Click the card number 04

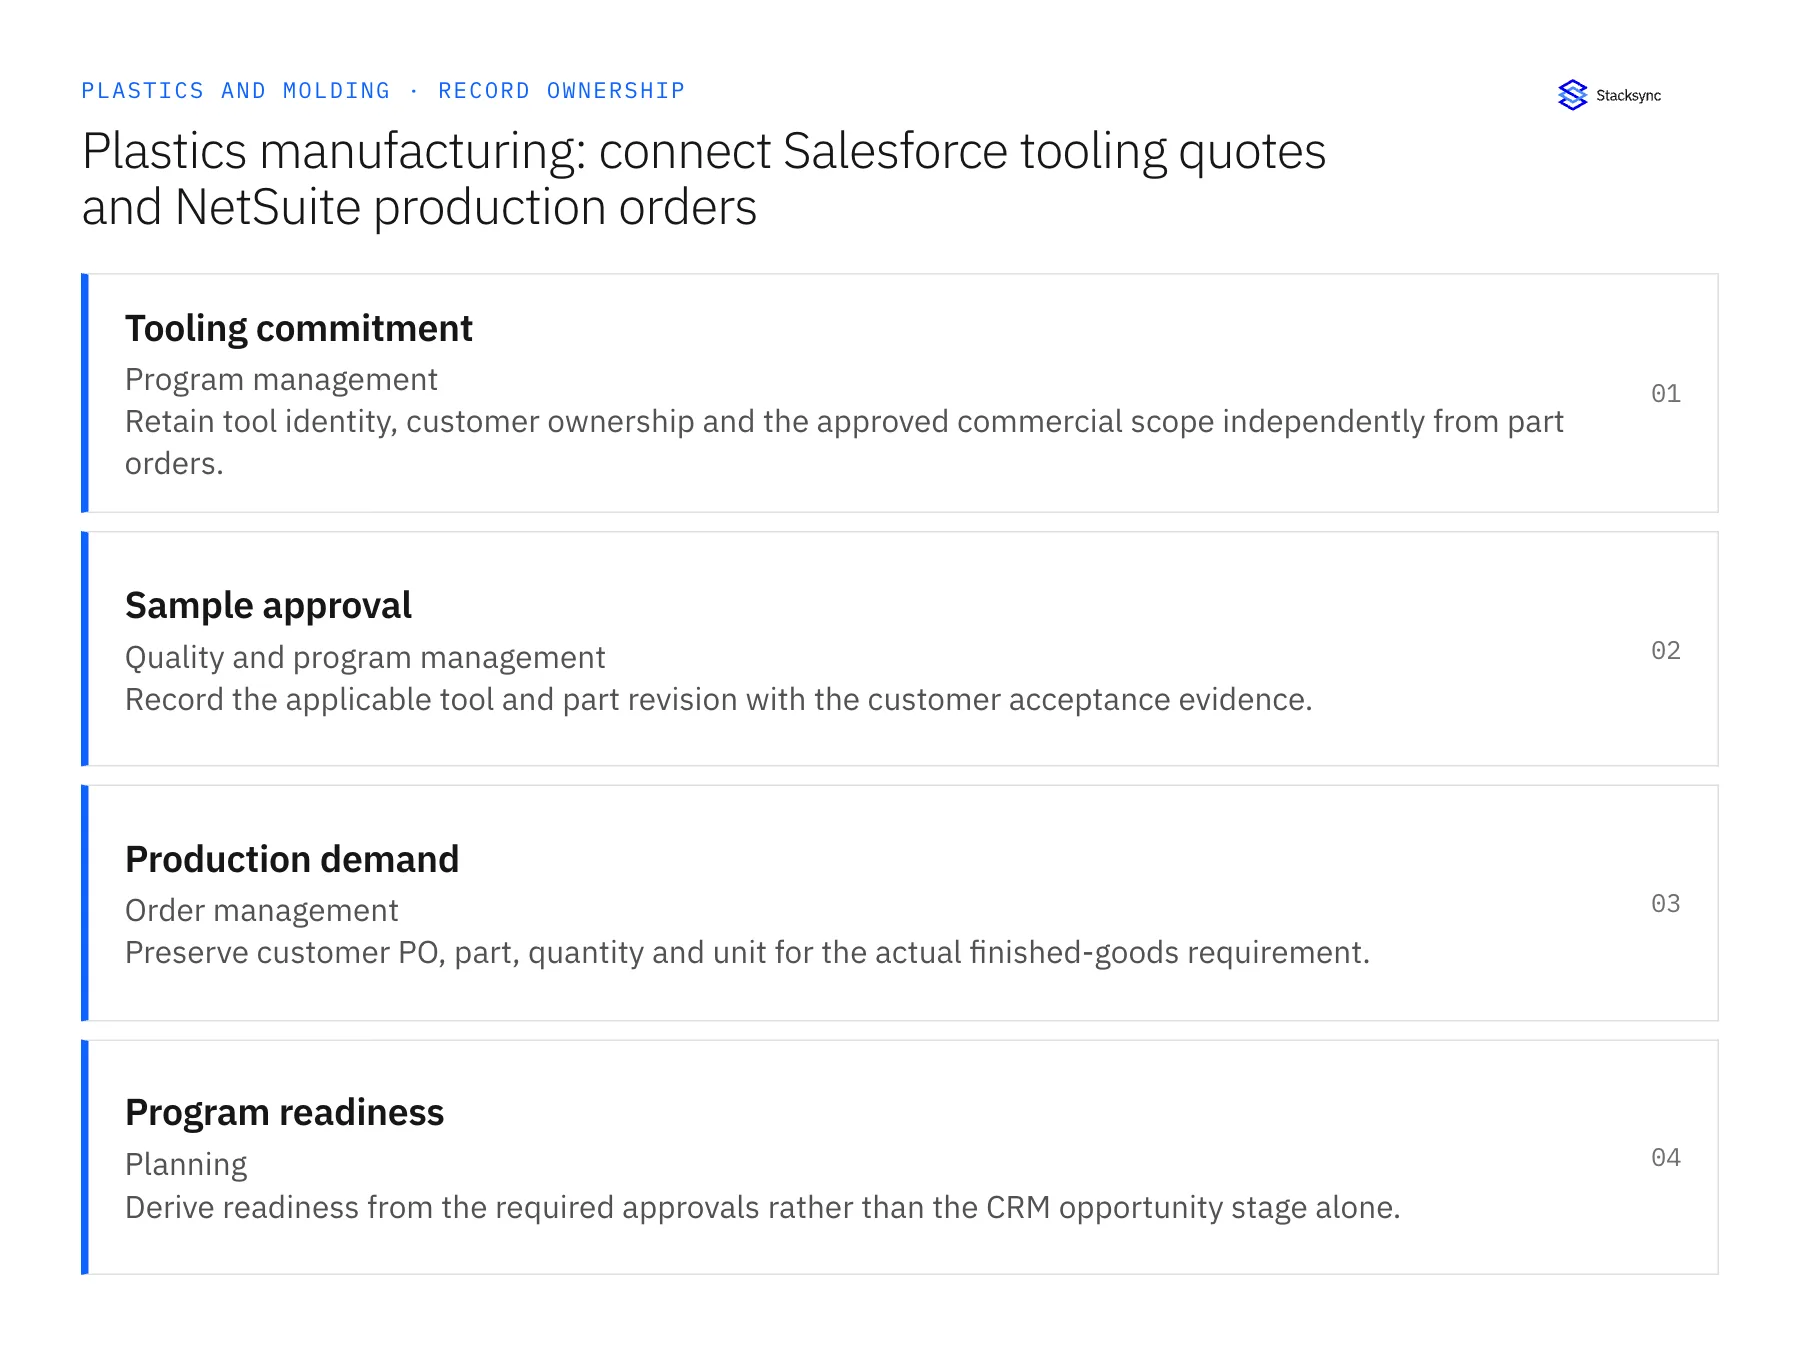tap(1666, 1158)
